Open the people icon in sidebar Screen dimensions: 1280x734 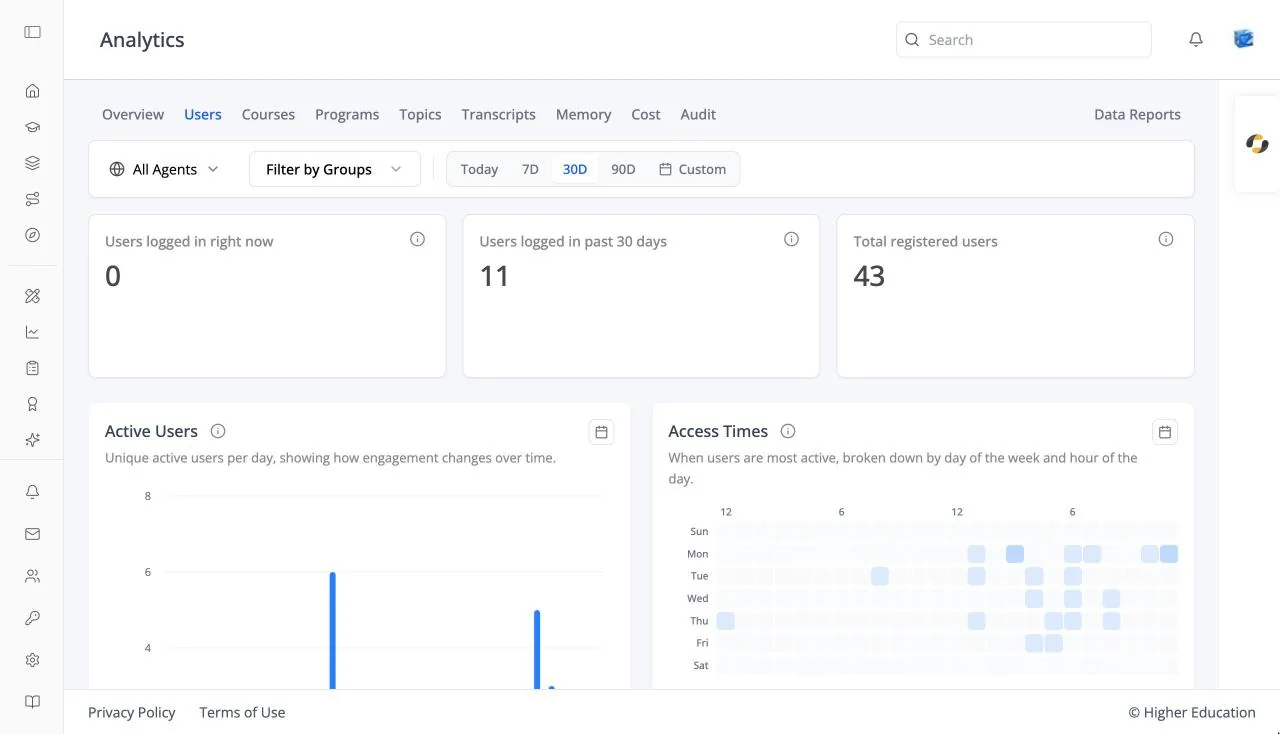[x=32, y=576]
